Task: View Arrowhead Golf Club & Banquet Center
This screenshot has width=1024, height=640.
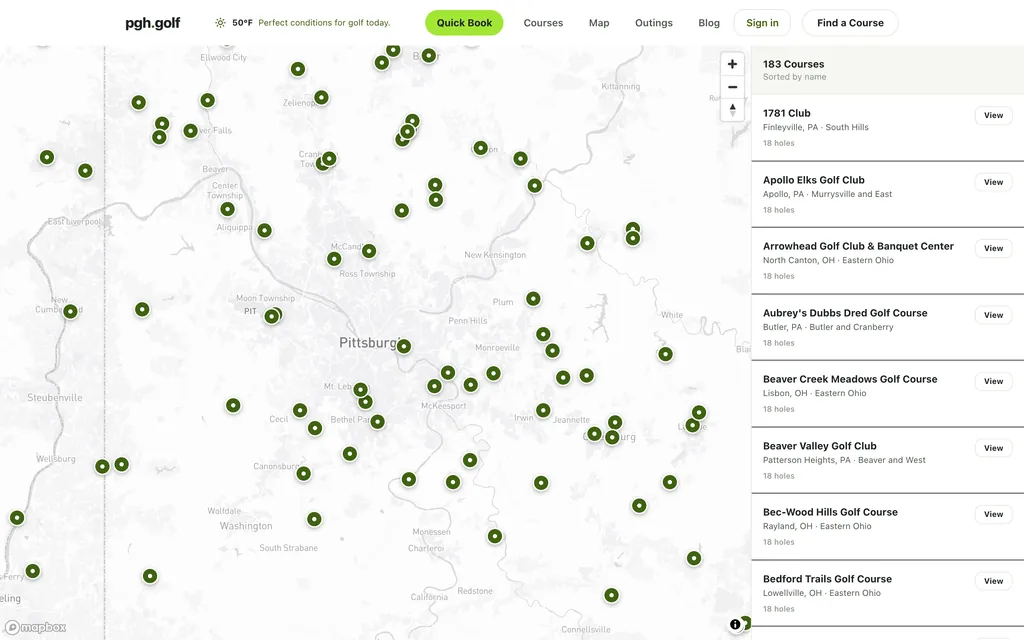Action: tap(993, 248)
